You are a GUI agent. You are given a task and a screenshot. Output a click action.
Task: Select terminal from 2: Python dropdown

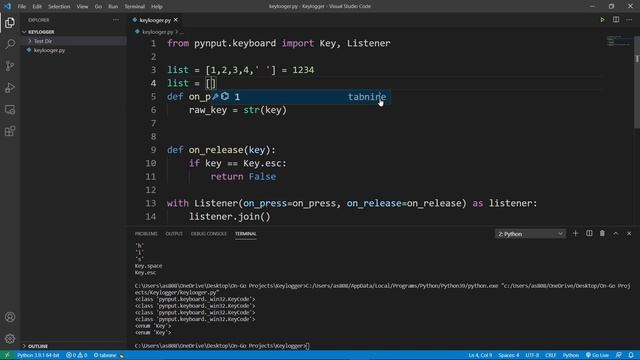pos(530,234)
